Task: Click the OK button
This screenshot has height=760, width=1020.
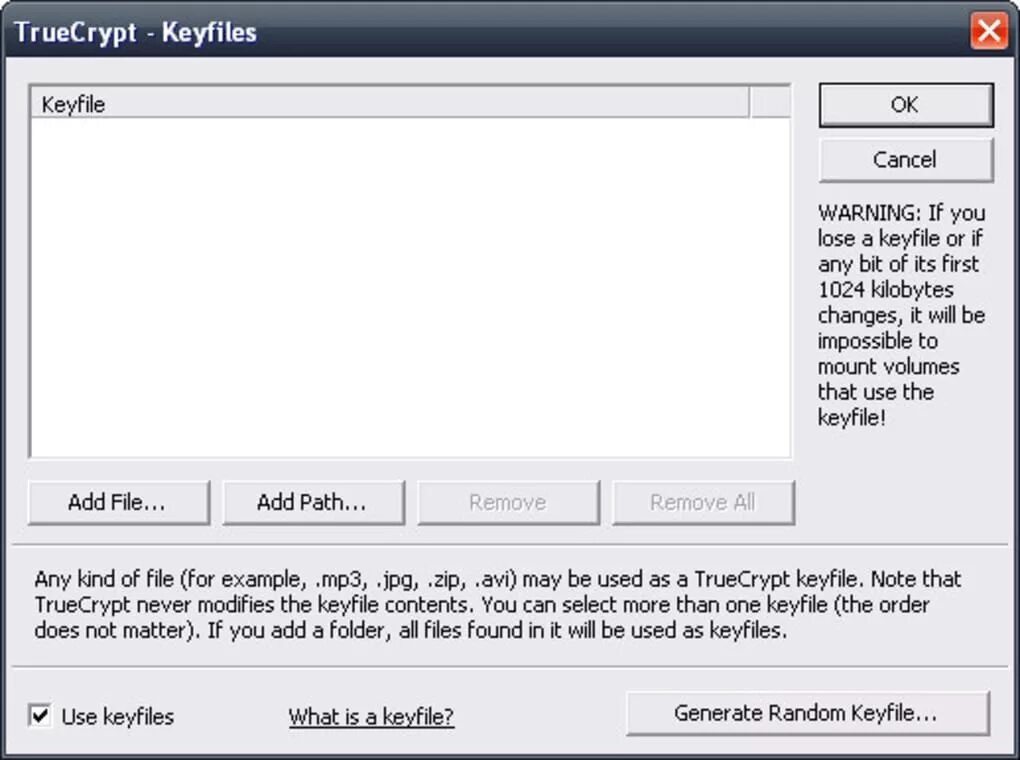Action: click(906, 105)
